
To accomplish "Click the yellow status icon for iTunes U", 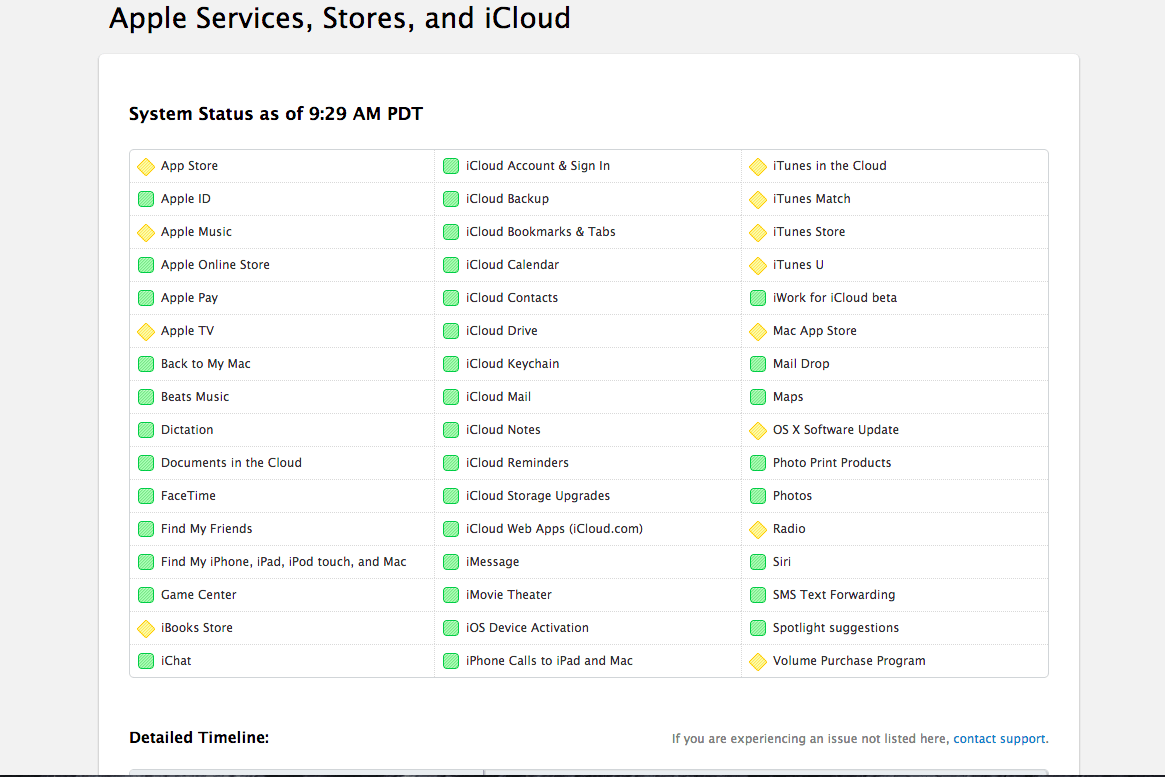I will (x=758, y=265).
